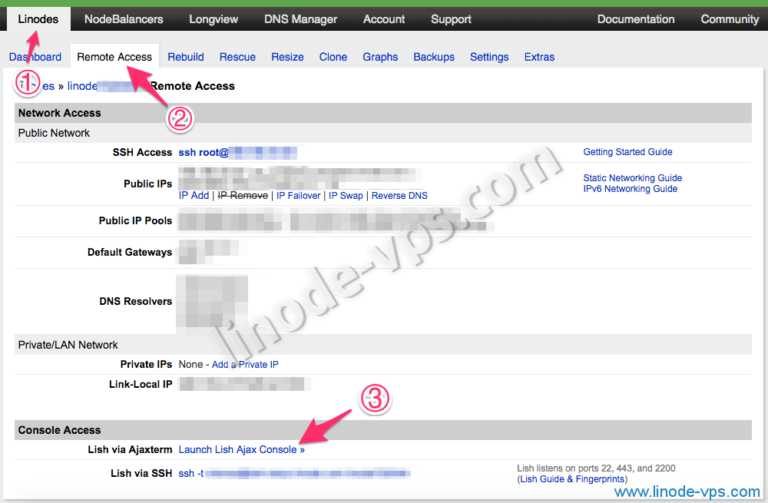Open DNS Manager section
This screenshot has width=768, height=503.
point(300,19)
